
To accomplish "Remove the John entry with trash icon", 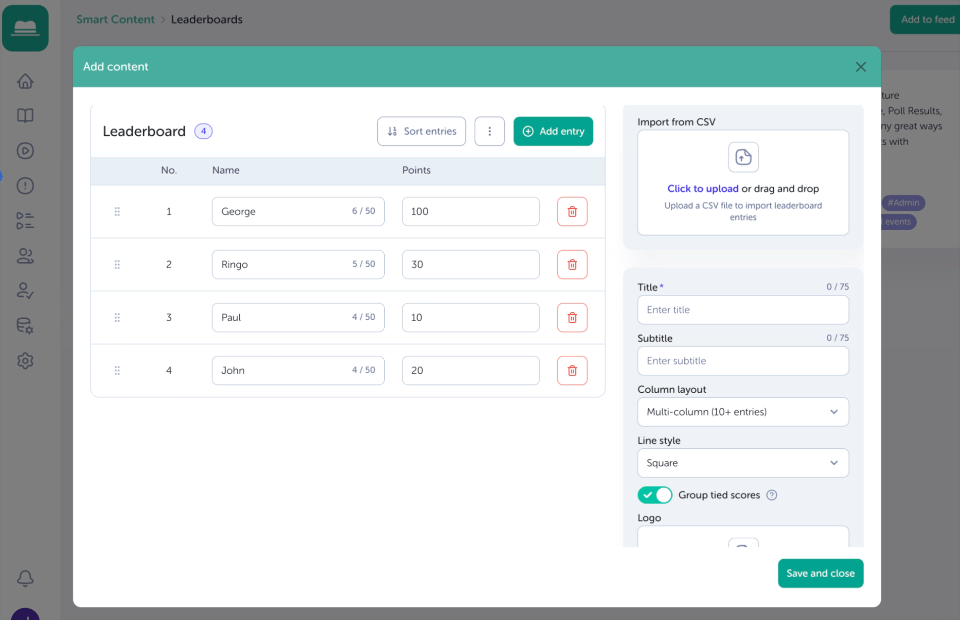I will pos(572,370).
